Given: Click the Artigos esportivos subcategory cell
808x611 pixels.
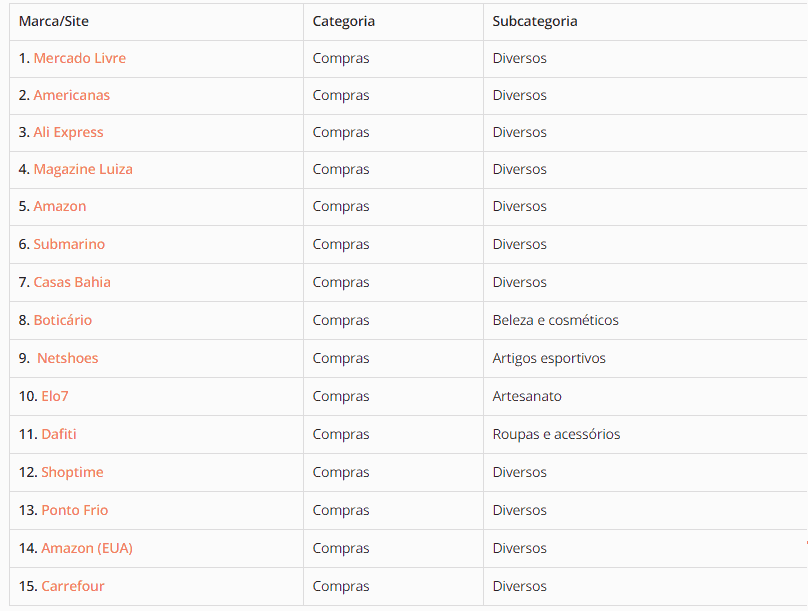Looking at the screenshot, I should [x=549, y=358].
